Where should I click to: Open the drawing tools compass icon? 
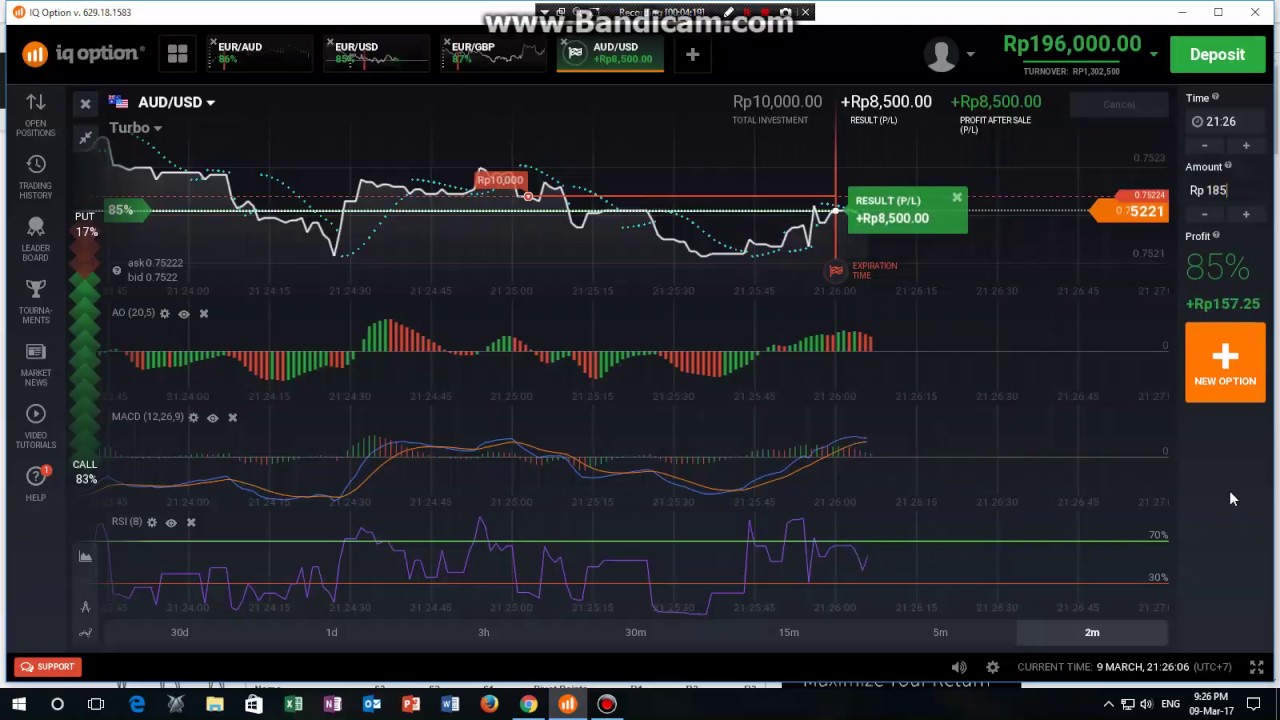click(86, 606)
